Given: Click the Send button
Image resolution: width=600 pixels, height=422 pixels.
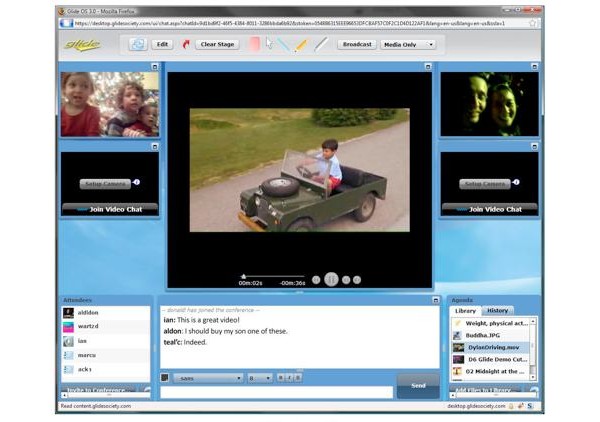Looking at the screenshot, I should tap(418, 386).
